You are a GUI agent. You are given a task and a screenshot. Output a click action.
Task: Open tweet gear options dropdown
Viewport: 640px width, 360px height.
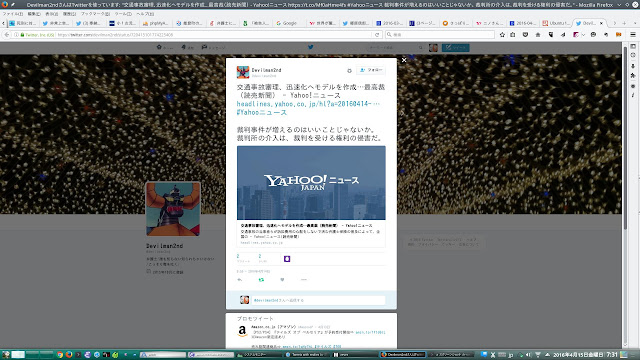[x=349, y=71]
